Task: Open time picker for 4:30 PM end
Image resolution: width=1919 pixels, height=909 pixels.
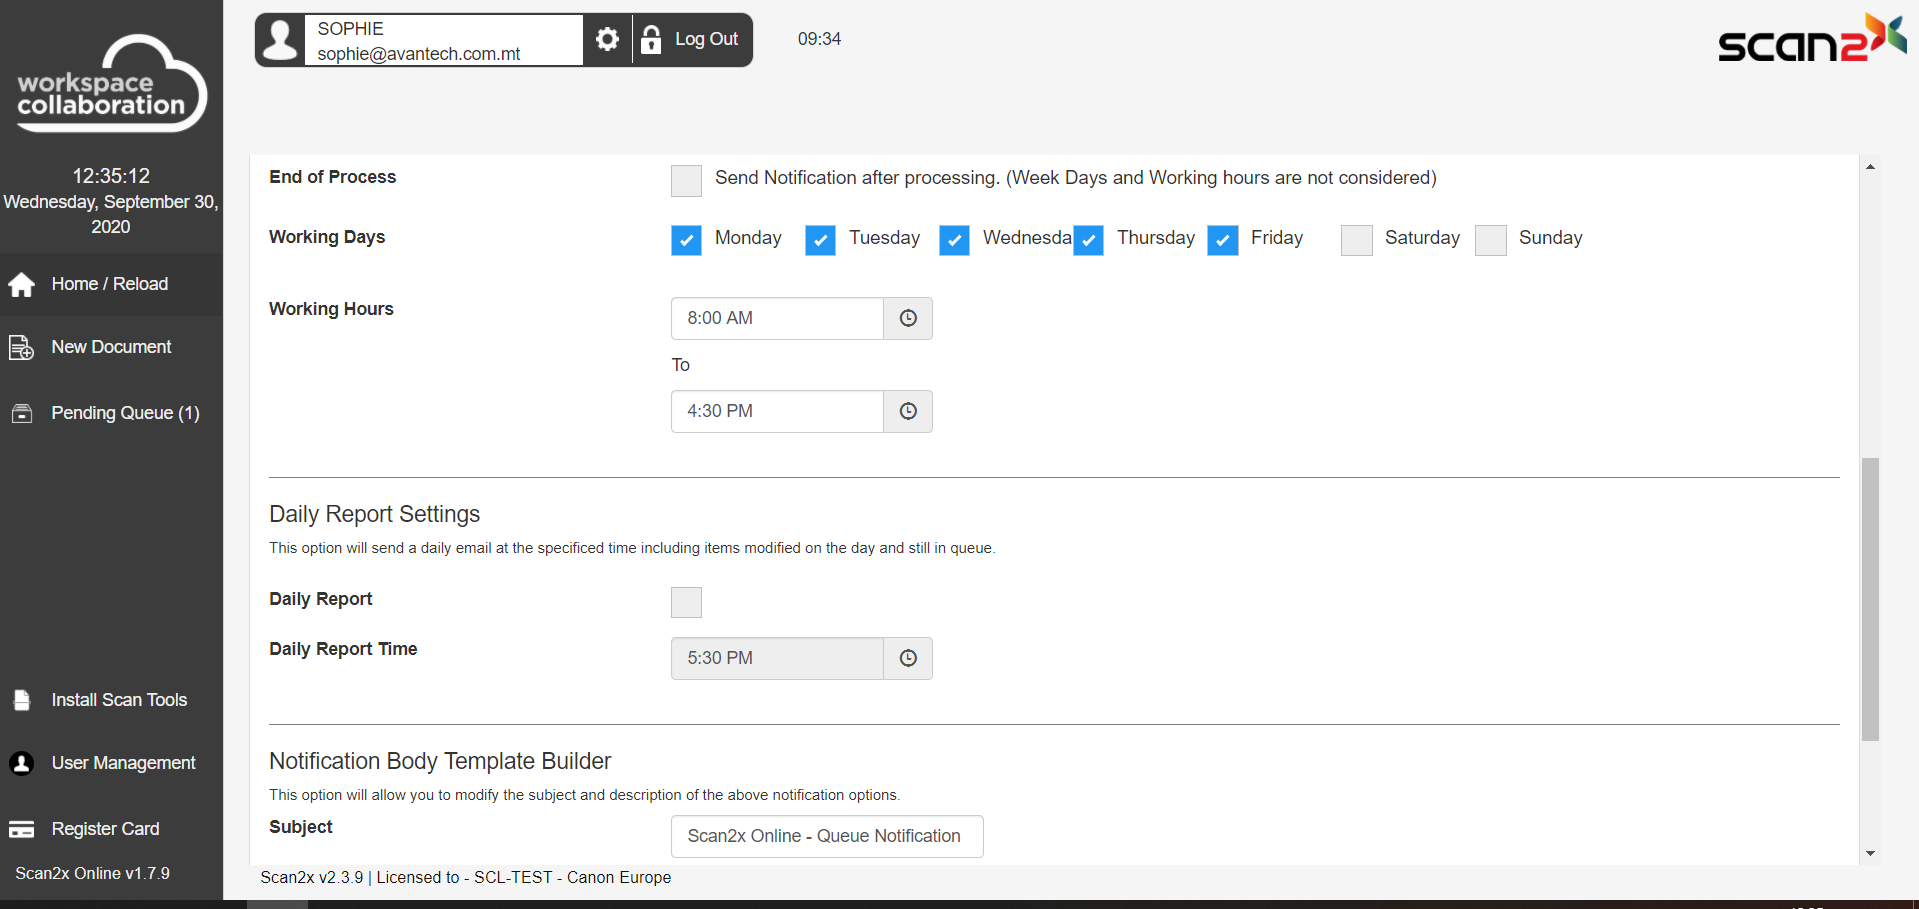Action: [908, 411]
